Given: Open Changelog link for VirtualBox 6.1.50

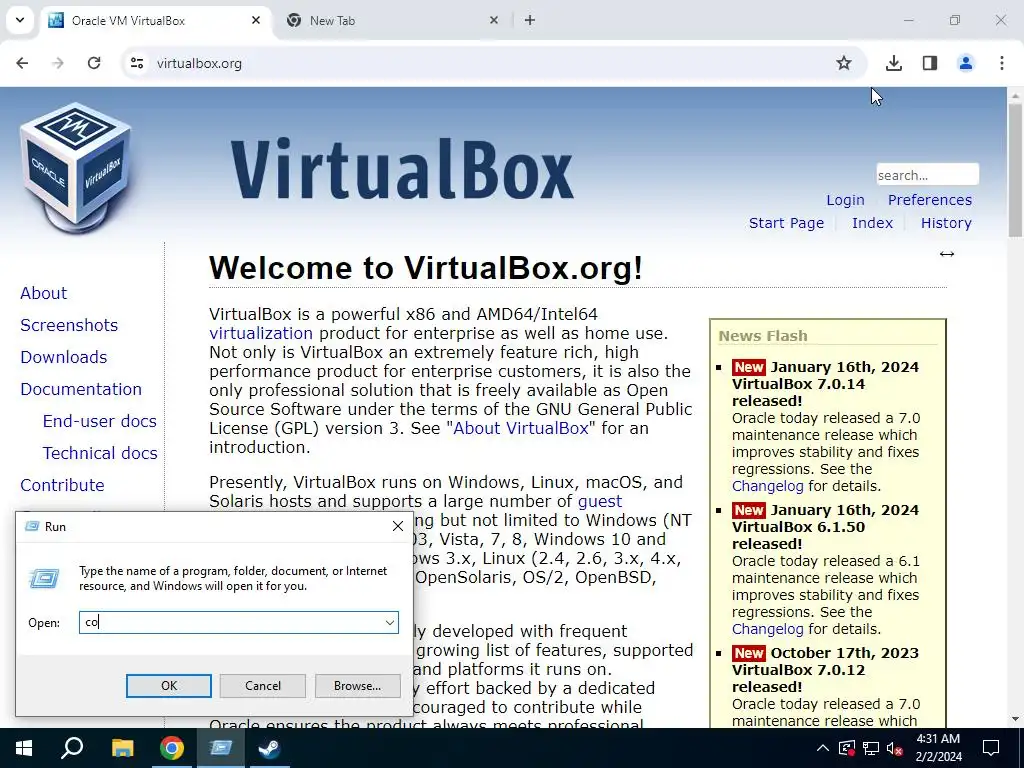Looking at the screenshot, I should (x=767, y=629).
